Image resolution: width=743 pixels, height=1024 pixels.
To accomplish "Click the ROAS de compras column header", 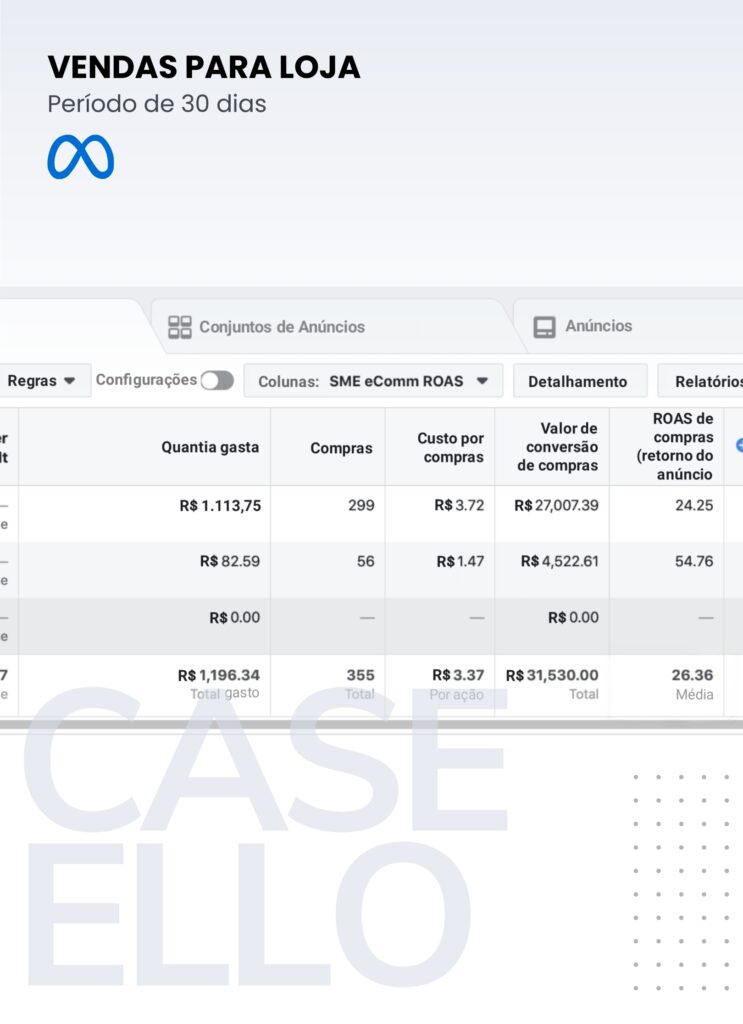I will 682,446.
